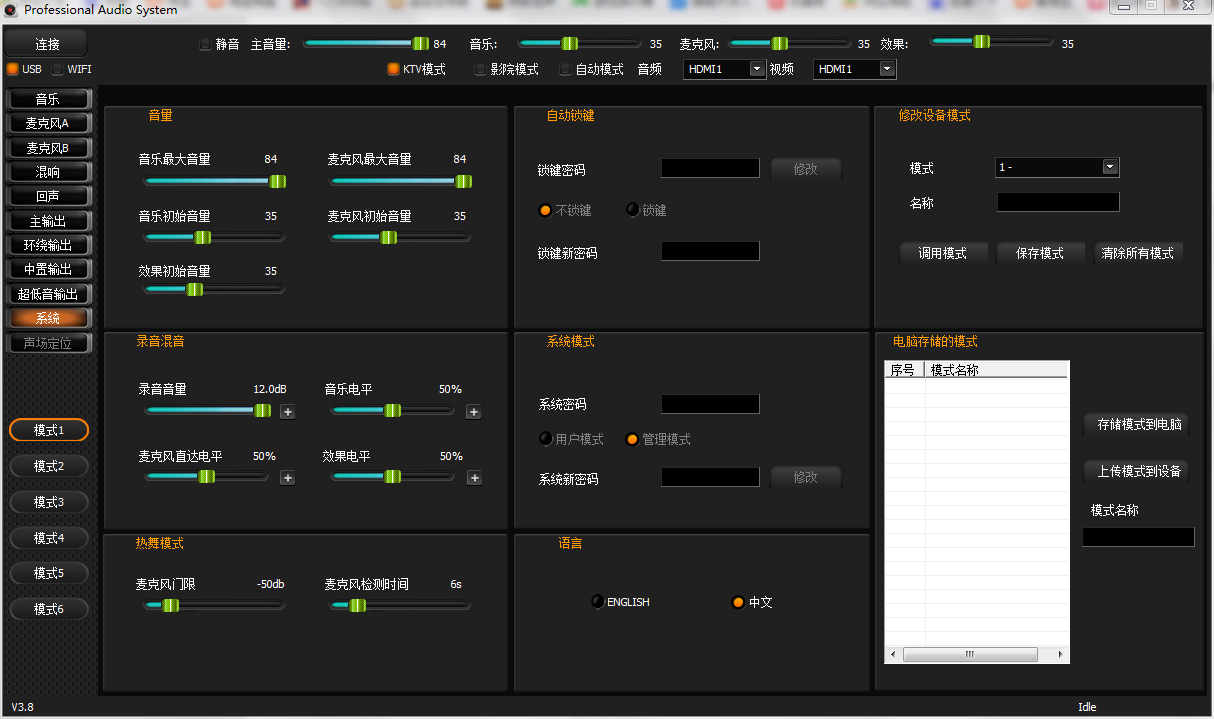Select the WIFI connection option
This screenshot has width=1214, height=719.
[x=57, y=69]
